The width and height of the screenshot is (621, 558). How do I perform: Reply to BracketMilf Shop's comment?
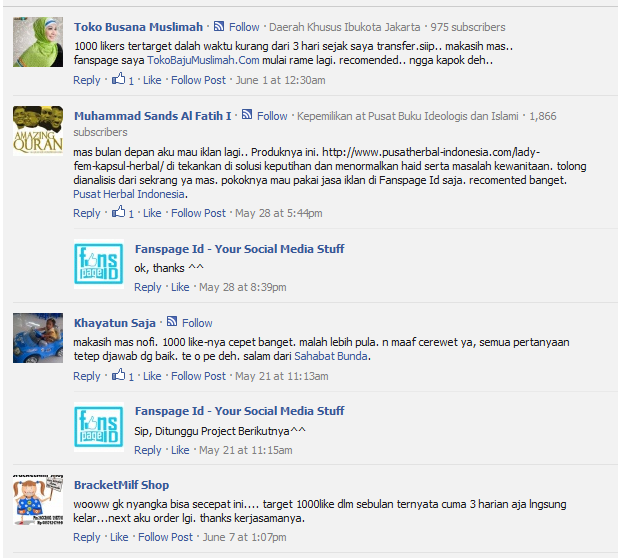tap(87, 537)
